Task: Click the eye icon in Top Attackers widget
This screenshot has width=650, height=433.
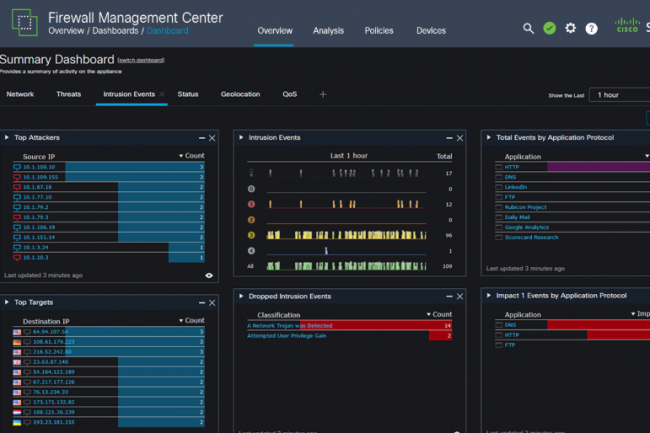Action: click(x=209, y=275)
